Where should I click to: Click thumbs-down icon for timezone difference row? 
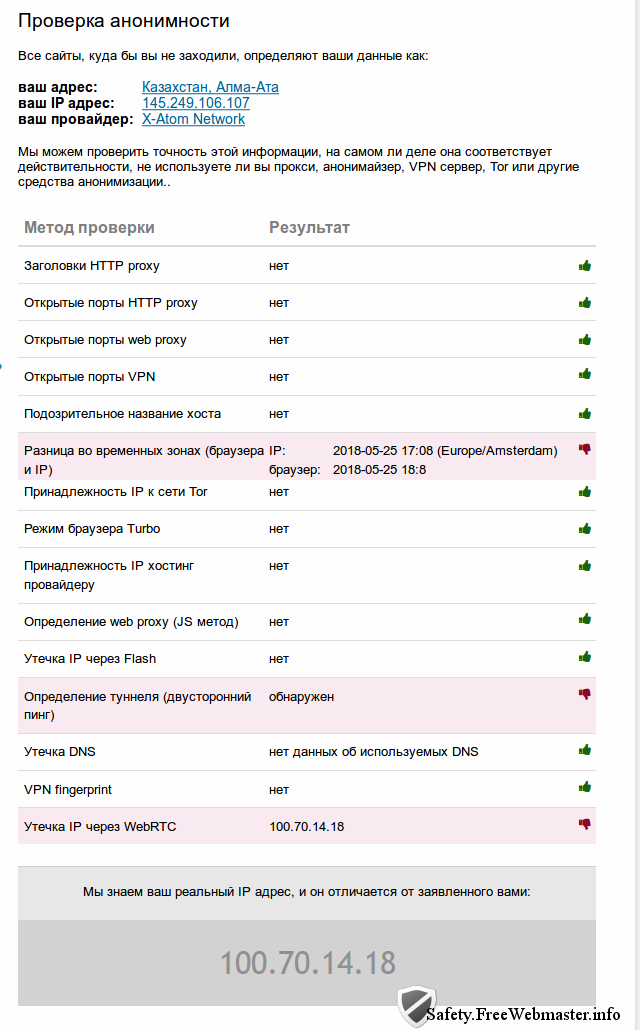[585, 450]
